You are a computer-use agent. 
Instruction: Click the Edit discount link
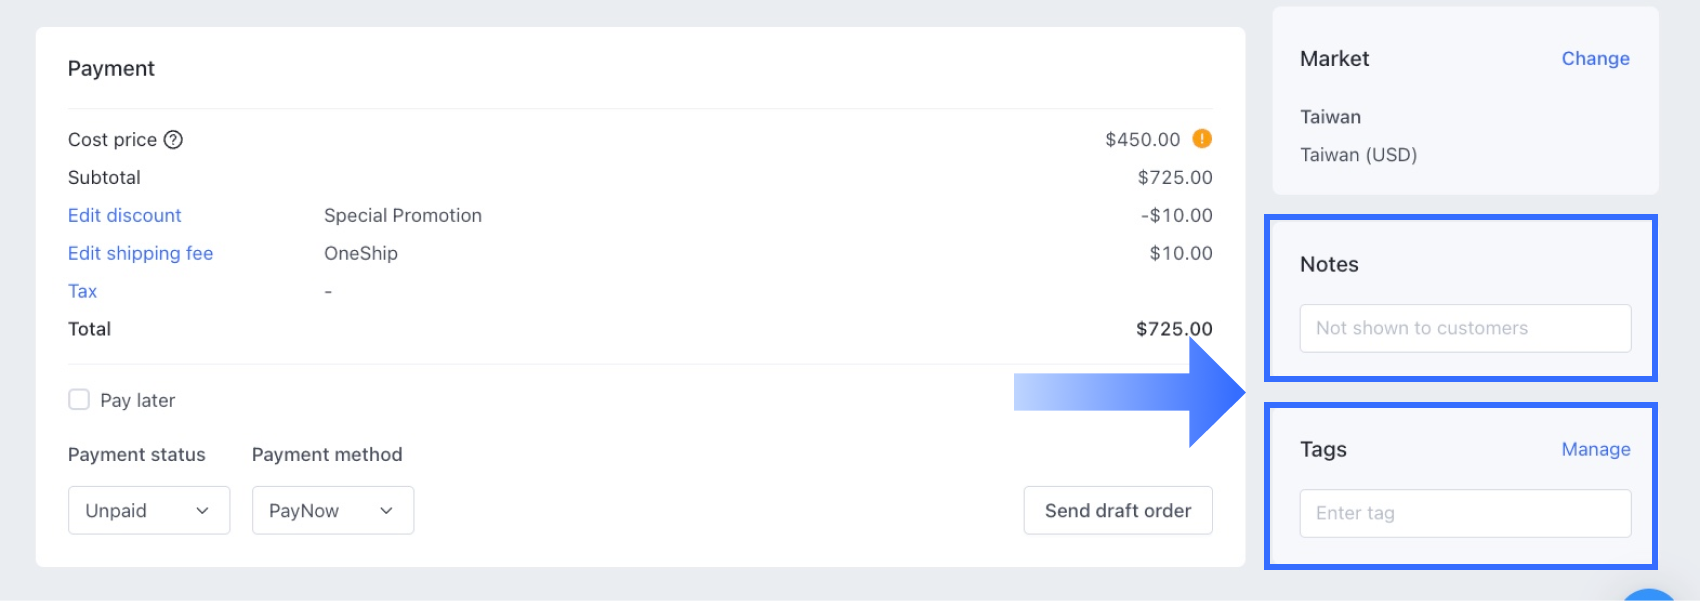tap(124, 216)
